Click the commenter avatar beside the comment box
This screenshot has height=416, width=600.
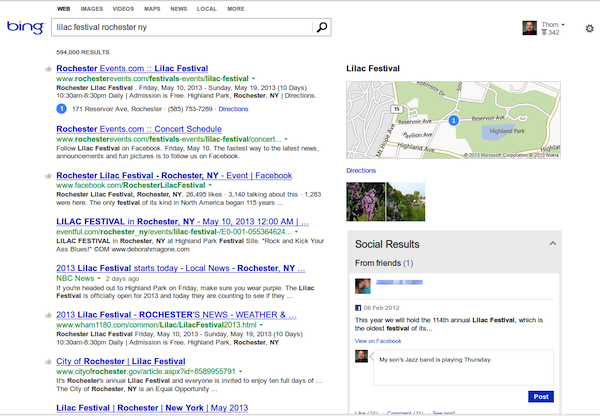[361, 356]
